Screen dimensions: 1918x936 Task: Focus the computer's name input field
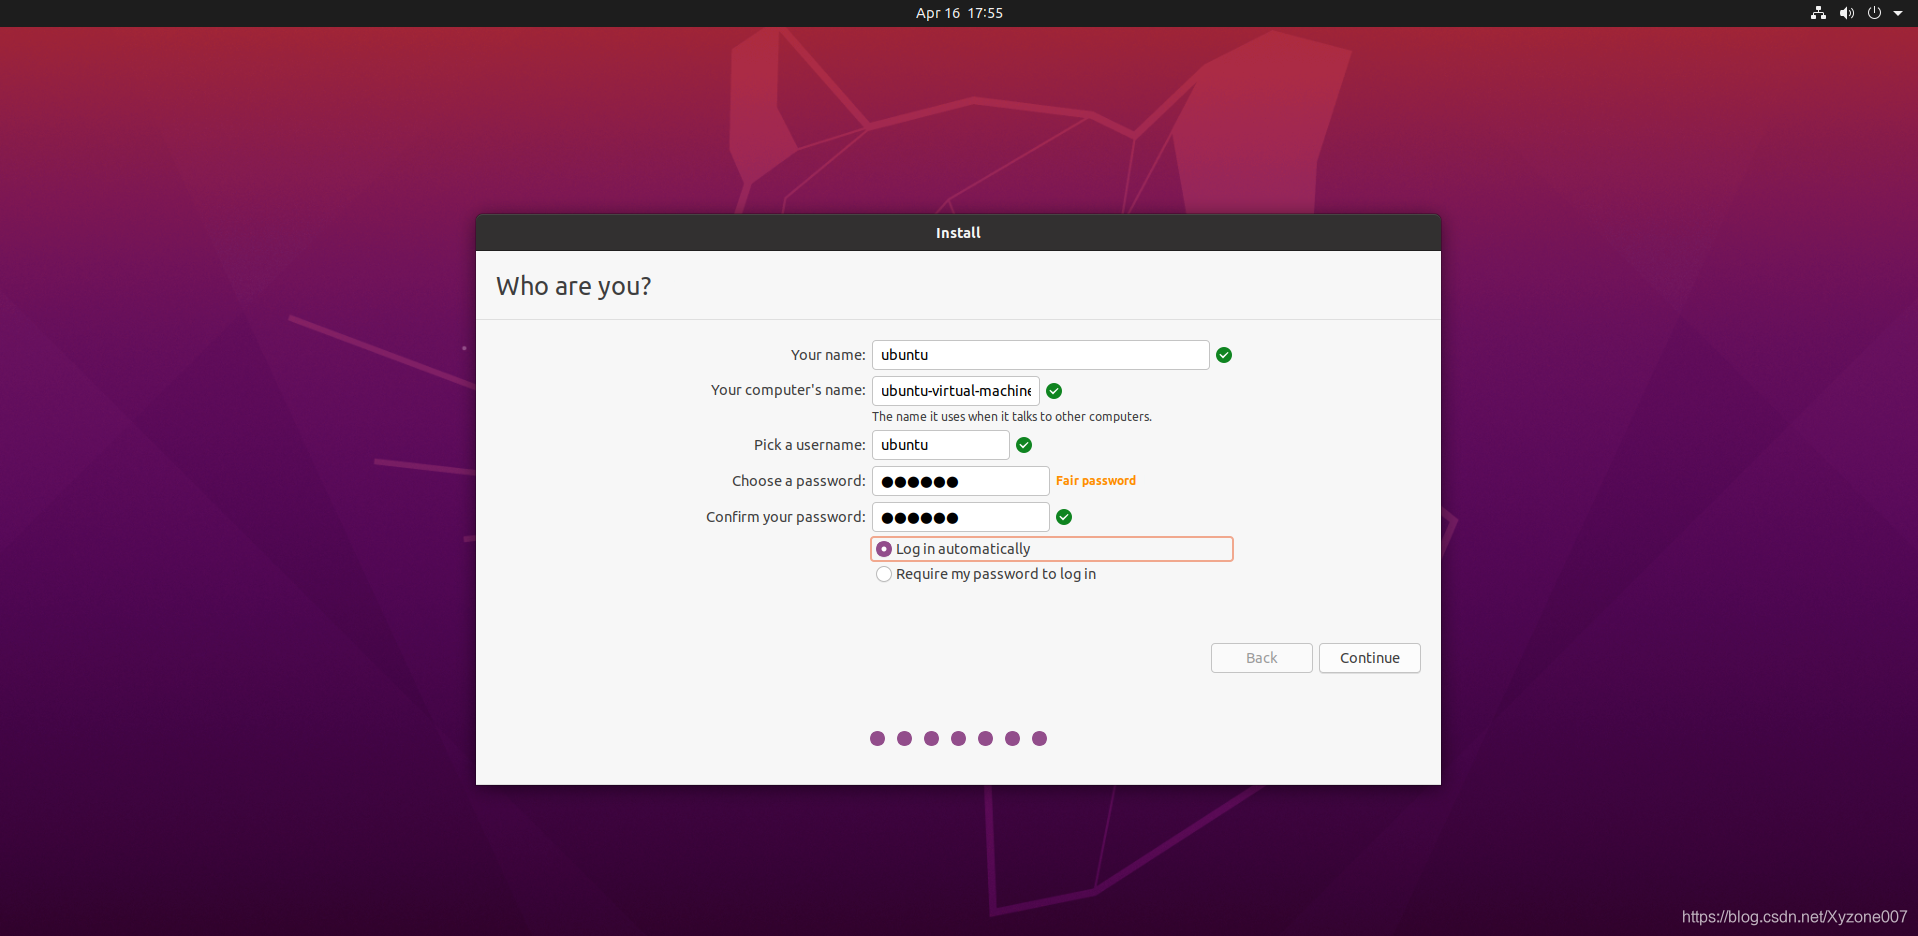(955, 391)
